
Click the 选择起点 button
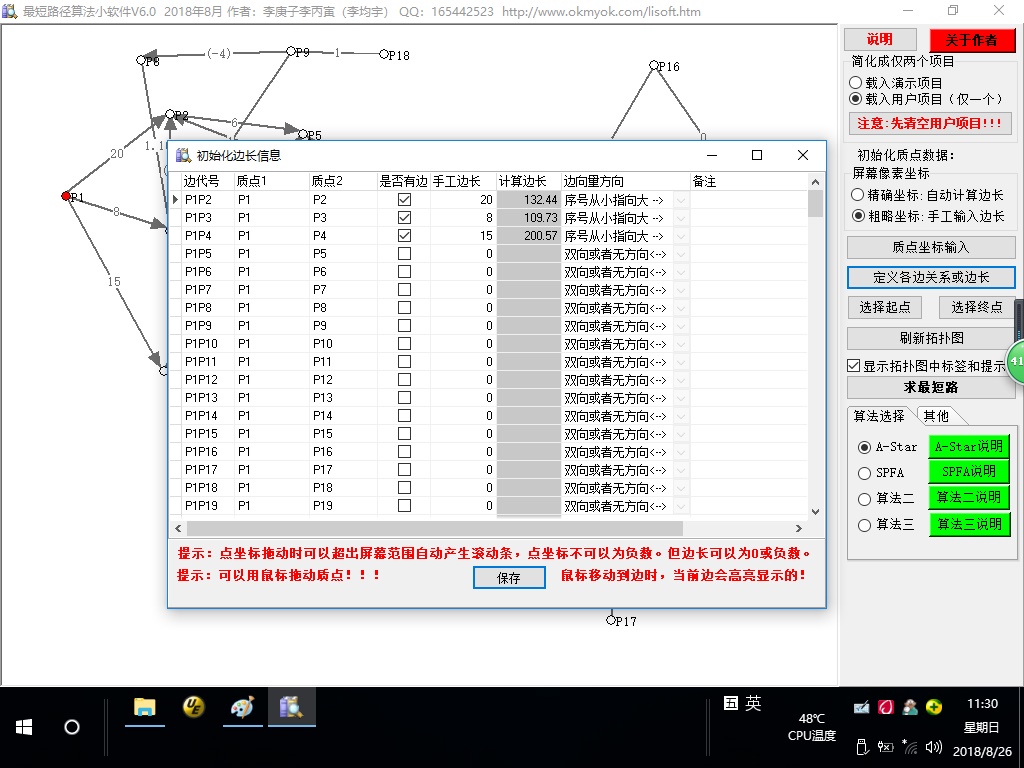884,307
